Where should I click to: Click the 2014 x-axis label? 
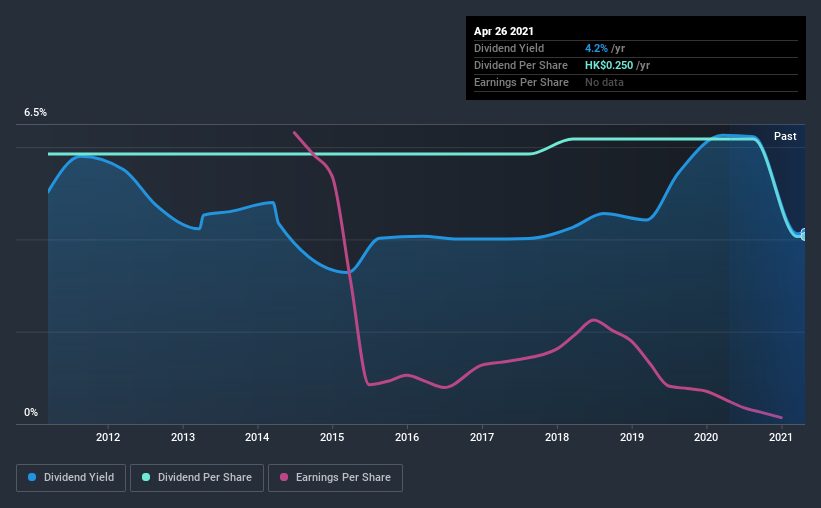257,437
